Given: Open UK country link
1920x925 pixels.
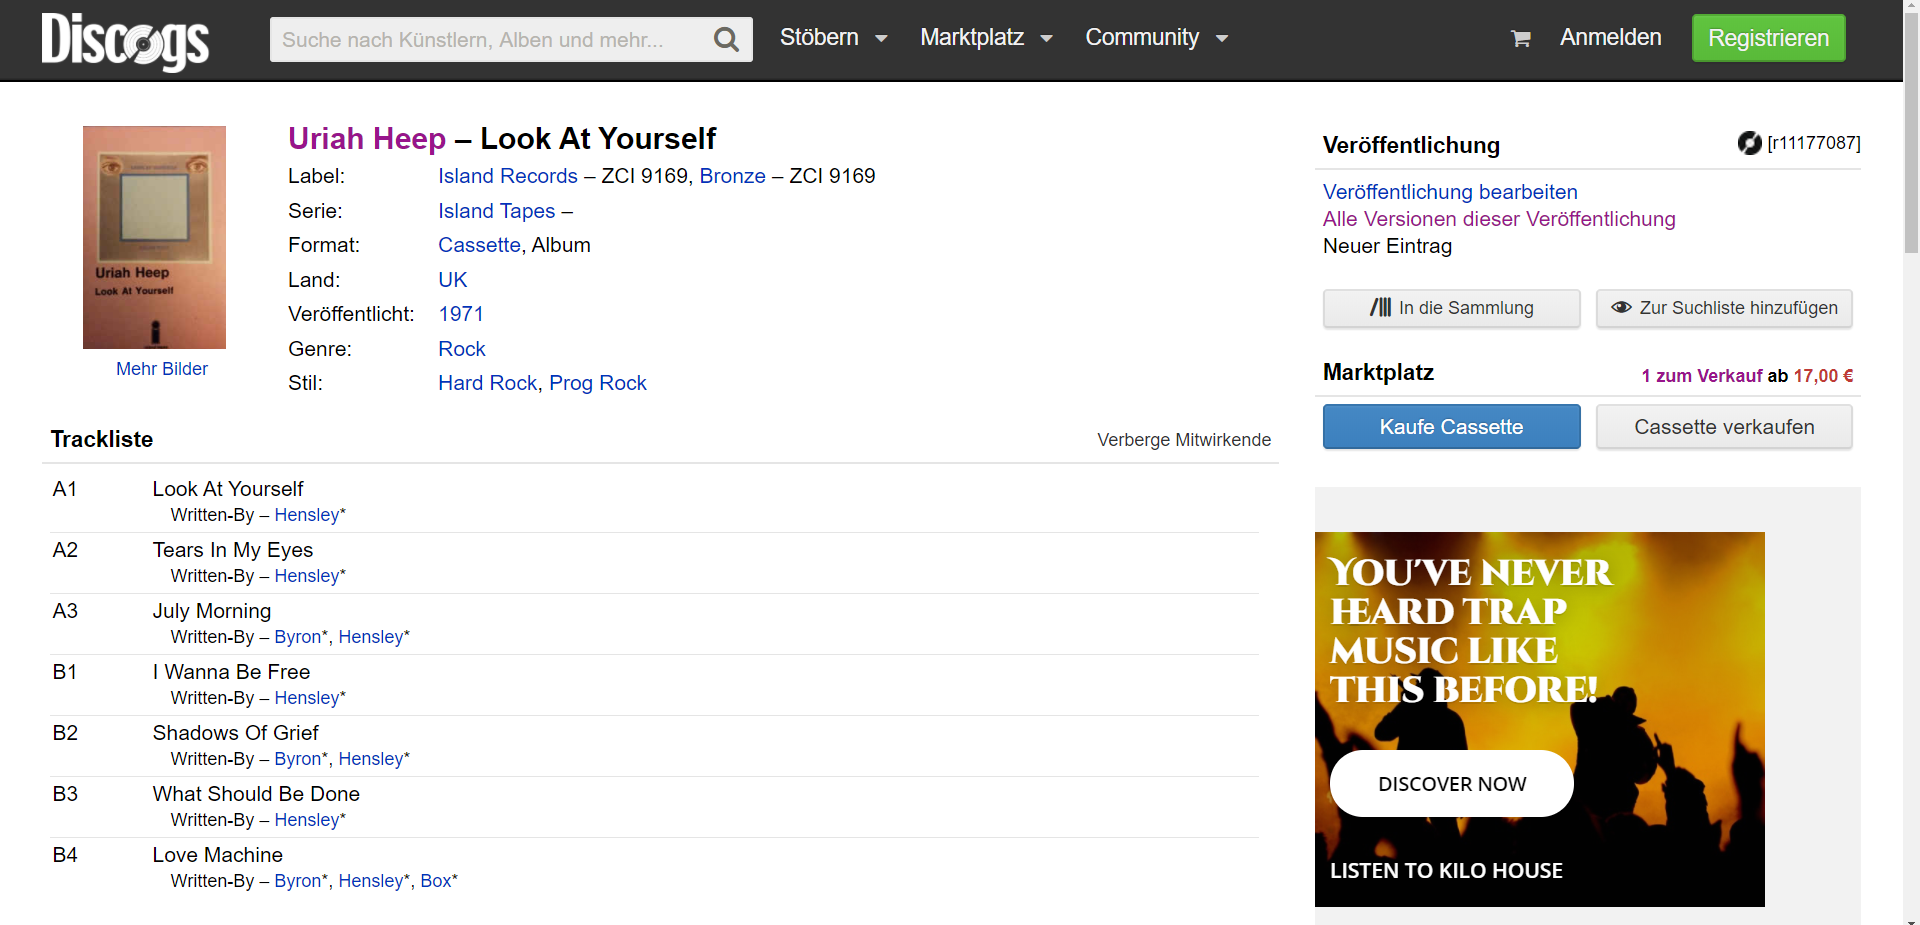Looking at the screenshot, I should [453, 280].
